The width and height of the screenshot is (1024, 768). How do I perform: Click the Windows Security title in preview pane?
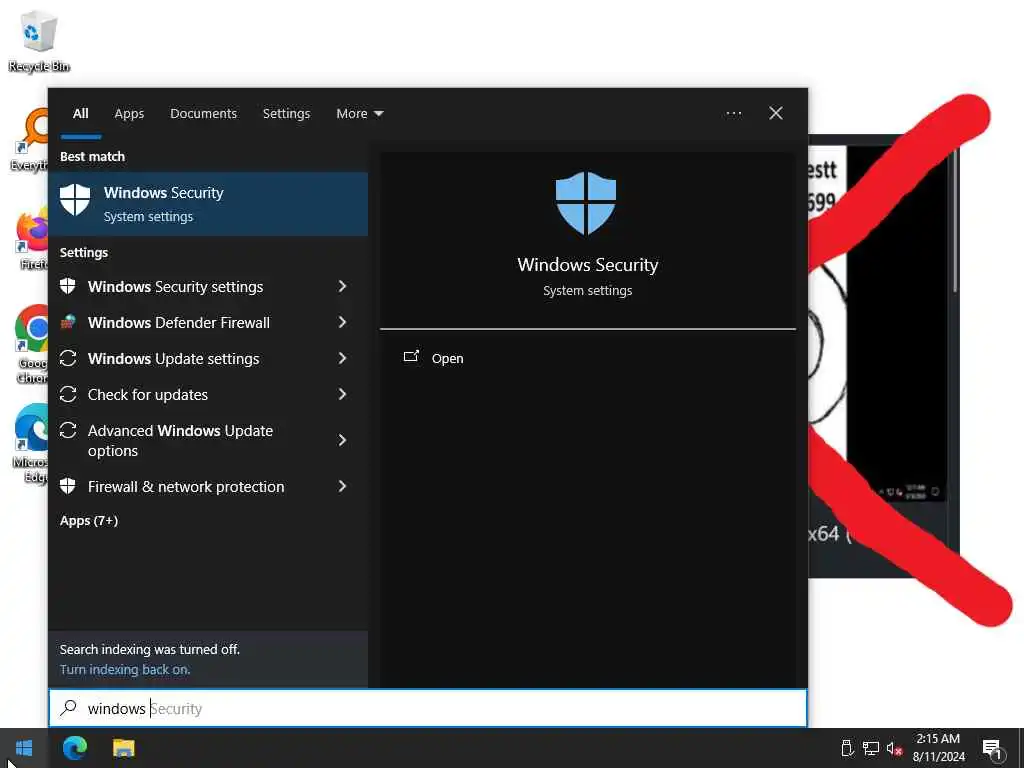tap(588, 264)
